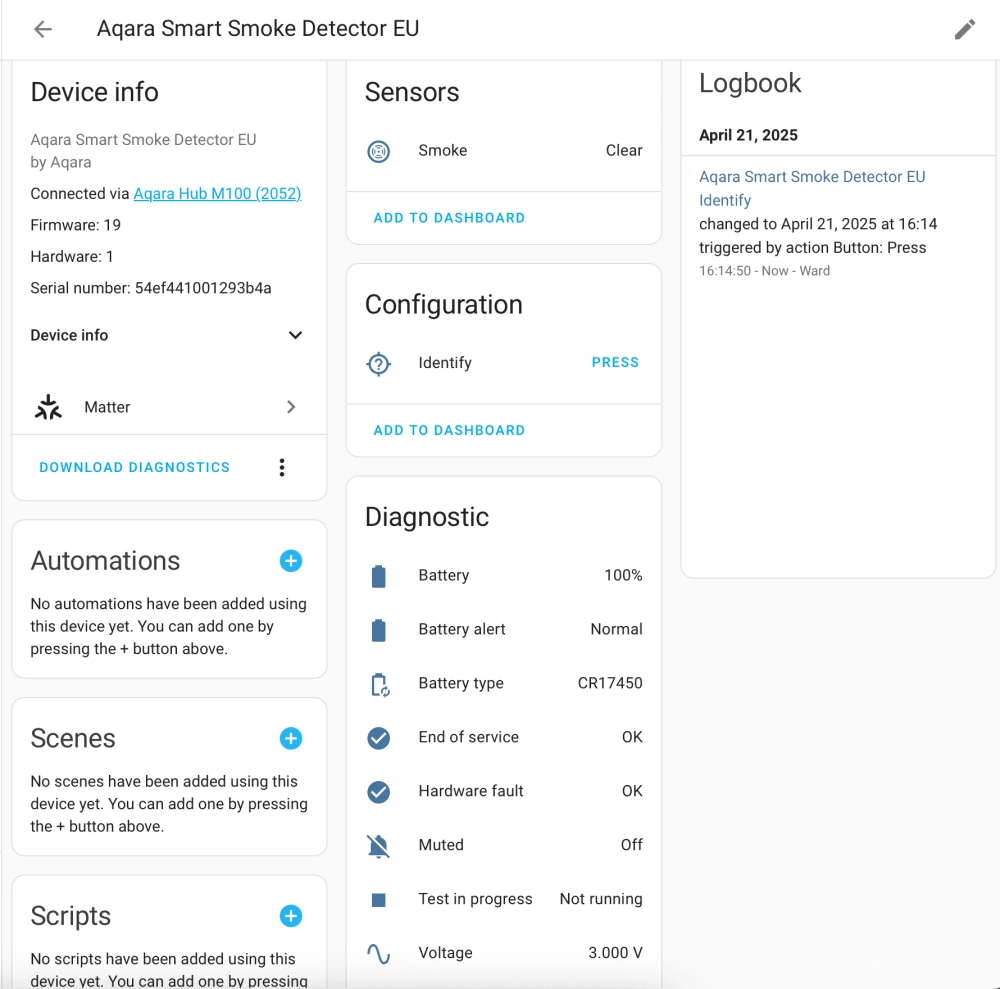Open the Matter integration row
Viewport: 1000px width, 989px height.
[168, 407]
